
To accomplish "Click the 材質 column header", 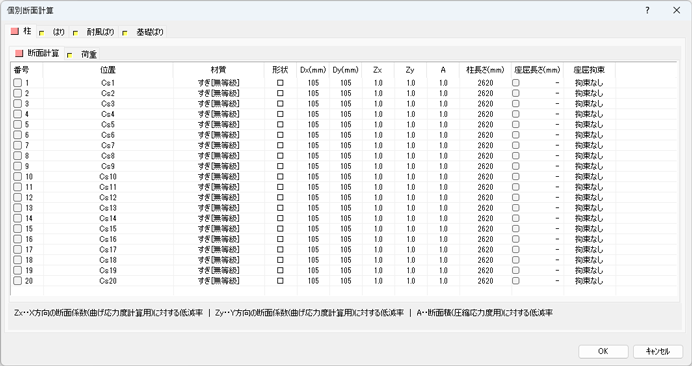I will point(218,70).
